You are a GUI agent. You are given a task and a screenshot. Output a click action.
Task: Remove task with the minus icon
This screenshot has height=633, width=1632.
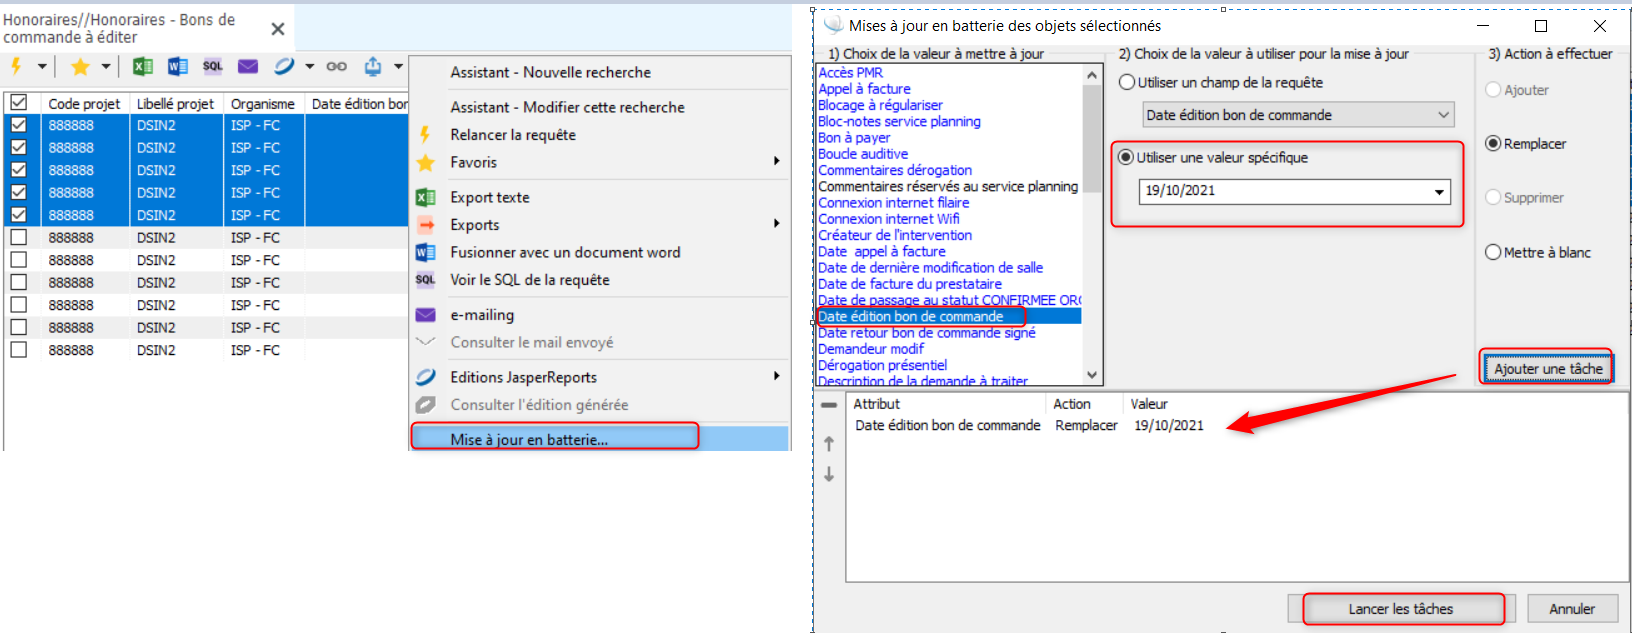pyautogui.click(x=829, y=405)
